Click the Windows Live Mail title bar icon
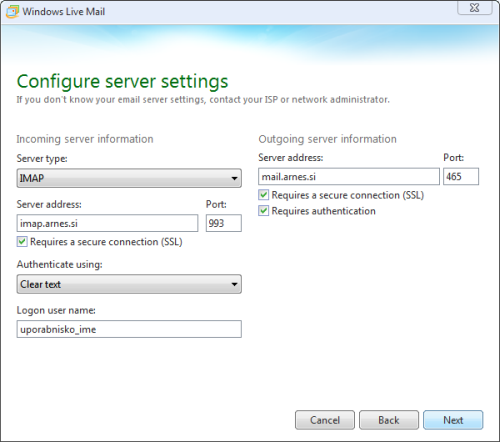The height and width of the screenshot is (442, 500). pos(12,12)
